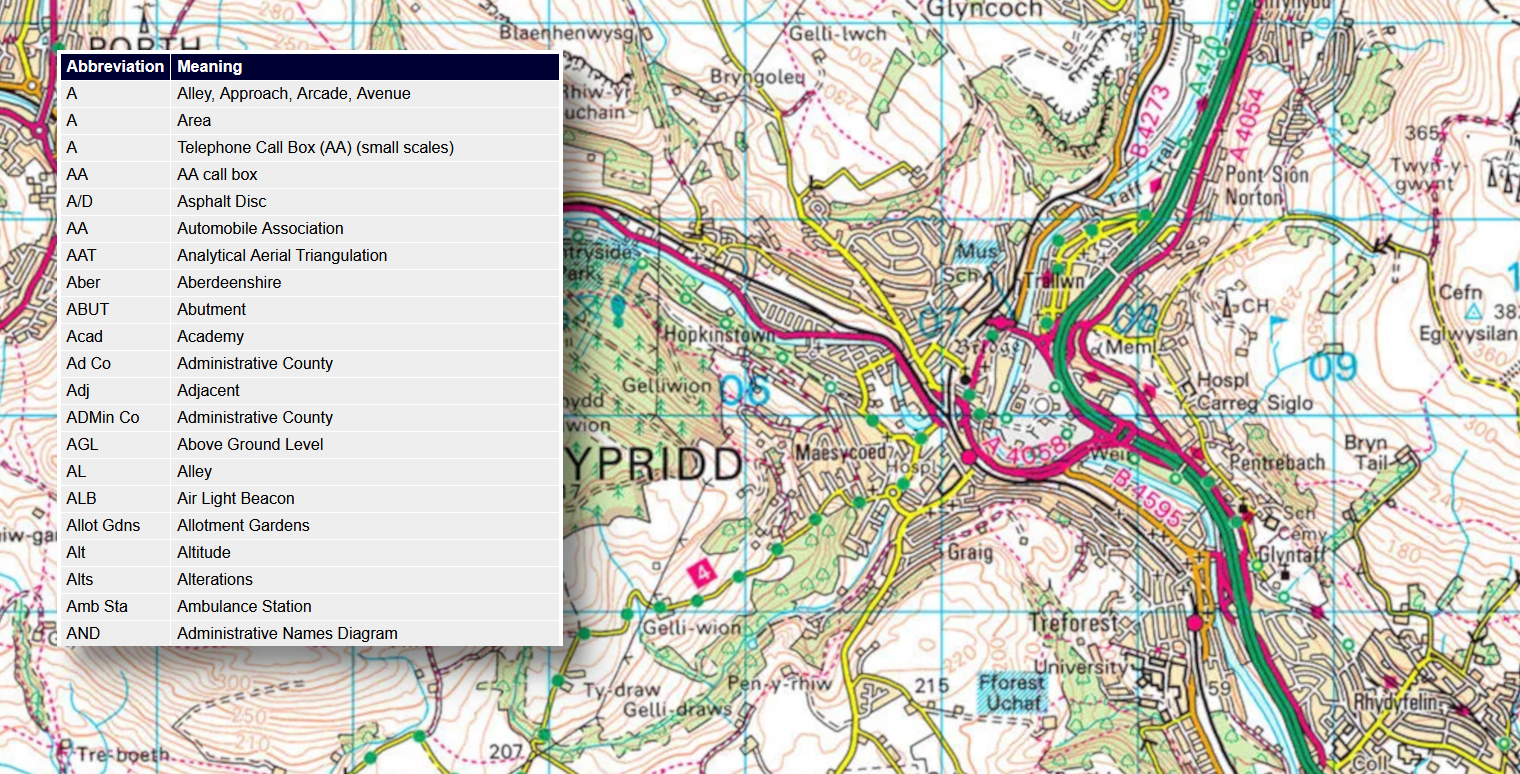Click the Meaning column header

tap(210, 66)
